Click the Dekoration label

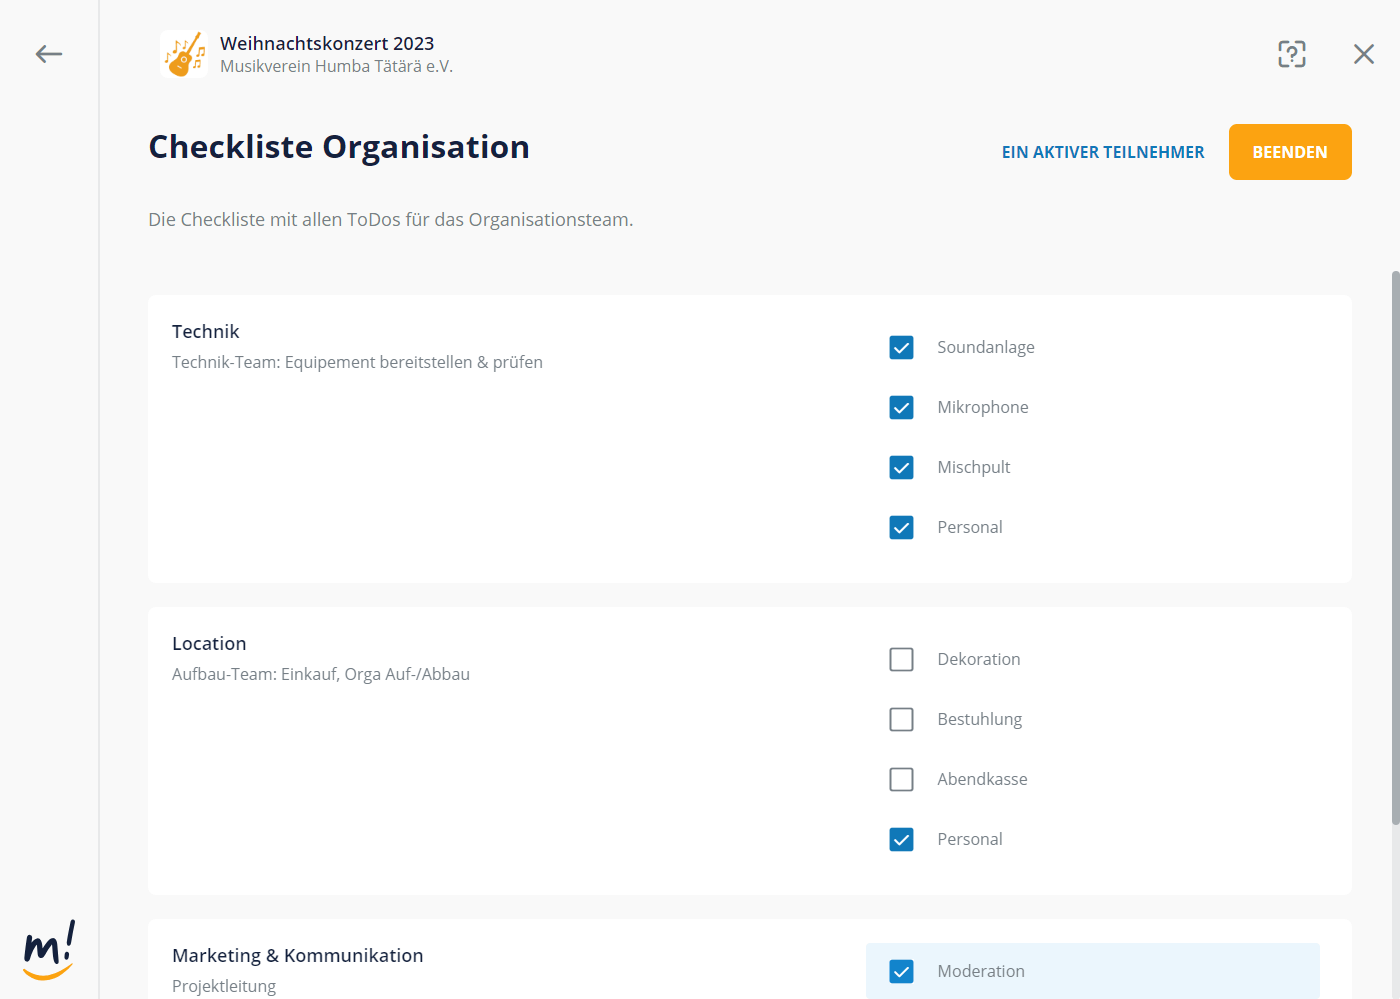click(x=979, y=659)
